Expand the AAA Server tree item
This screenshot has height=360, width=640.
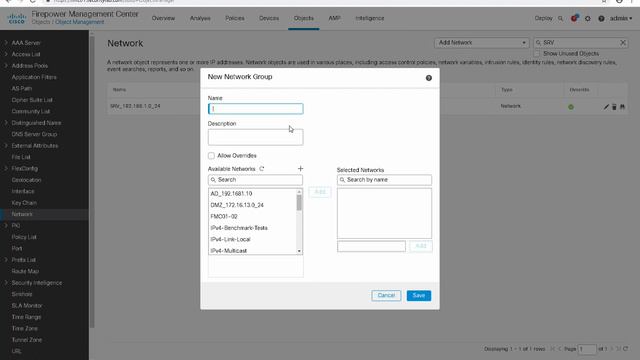[x=6, y=42]
